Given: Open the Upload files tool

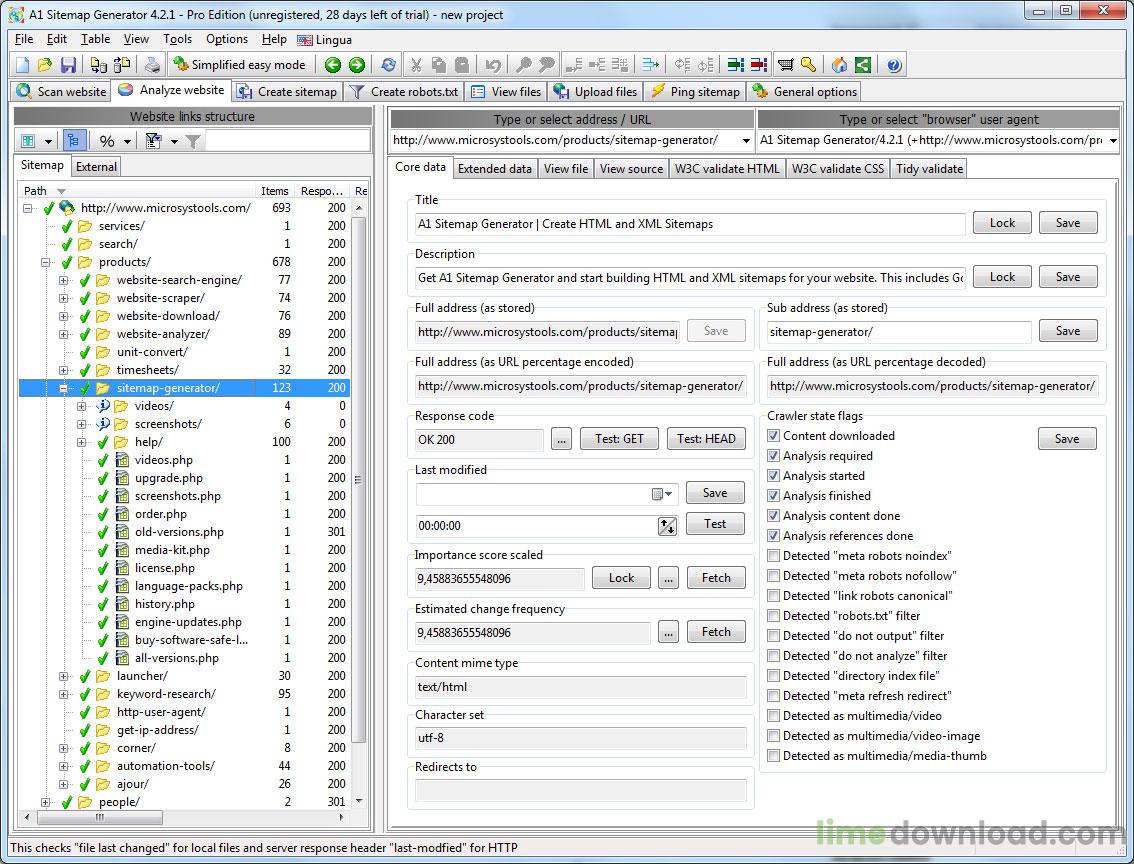Looking at the screenshot, I should pyautogui.click(x=562, y=91).
